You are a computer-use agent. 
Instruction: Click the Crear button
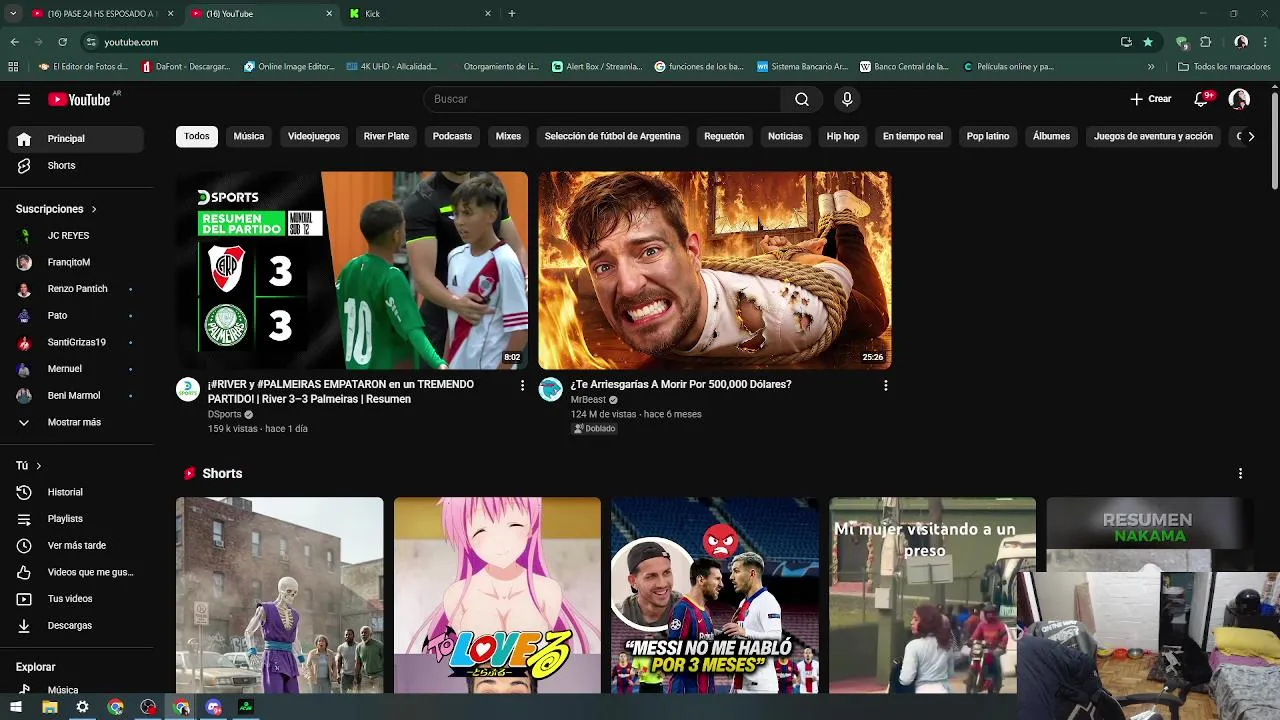tap(1151, 99)
